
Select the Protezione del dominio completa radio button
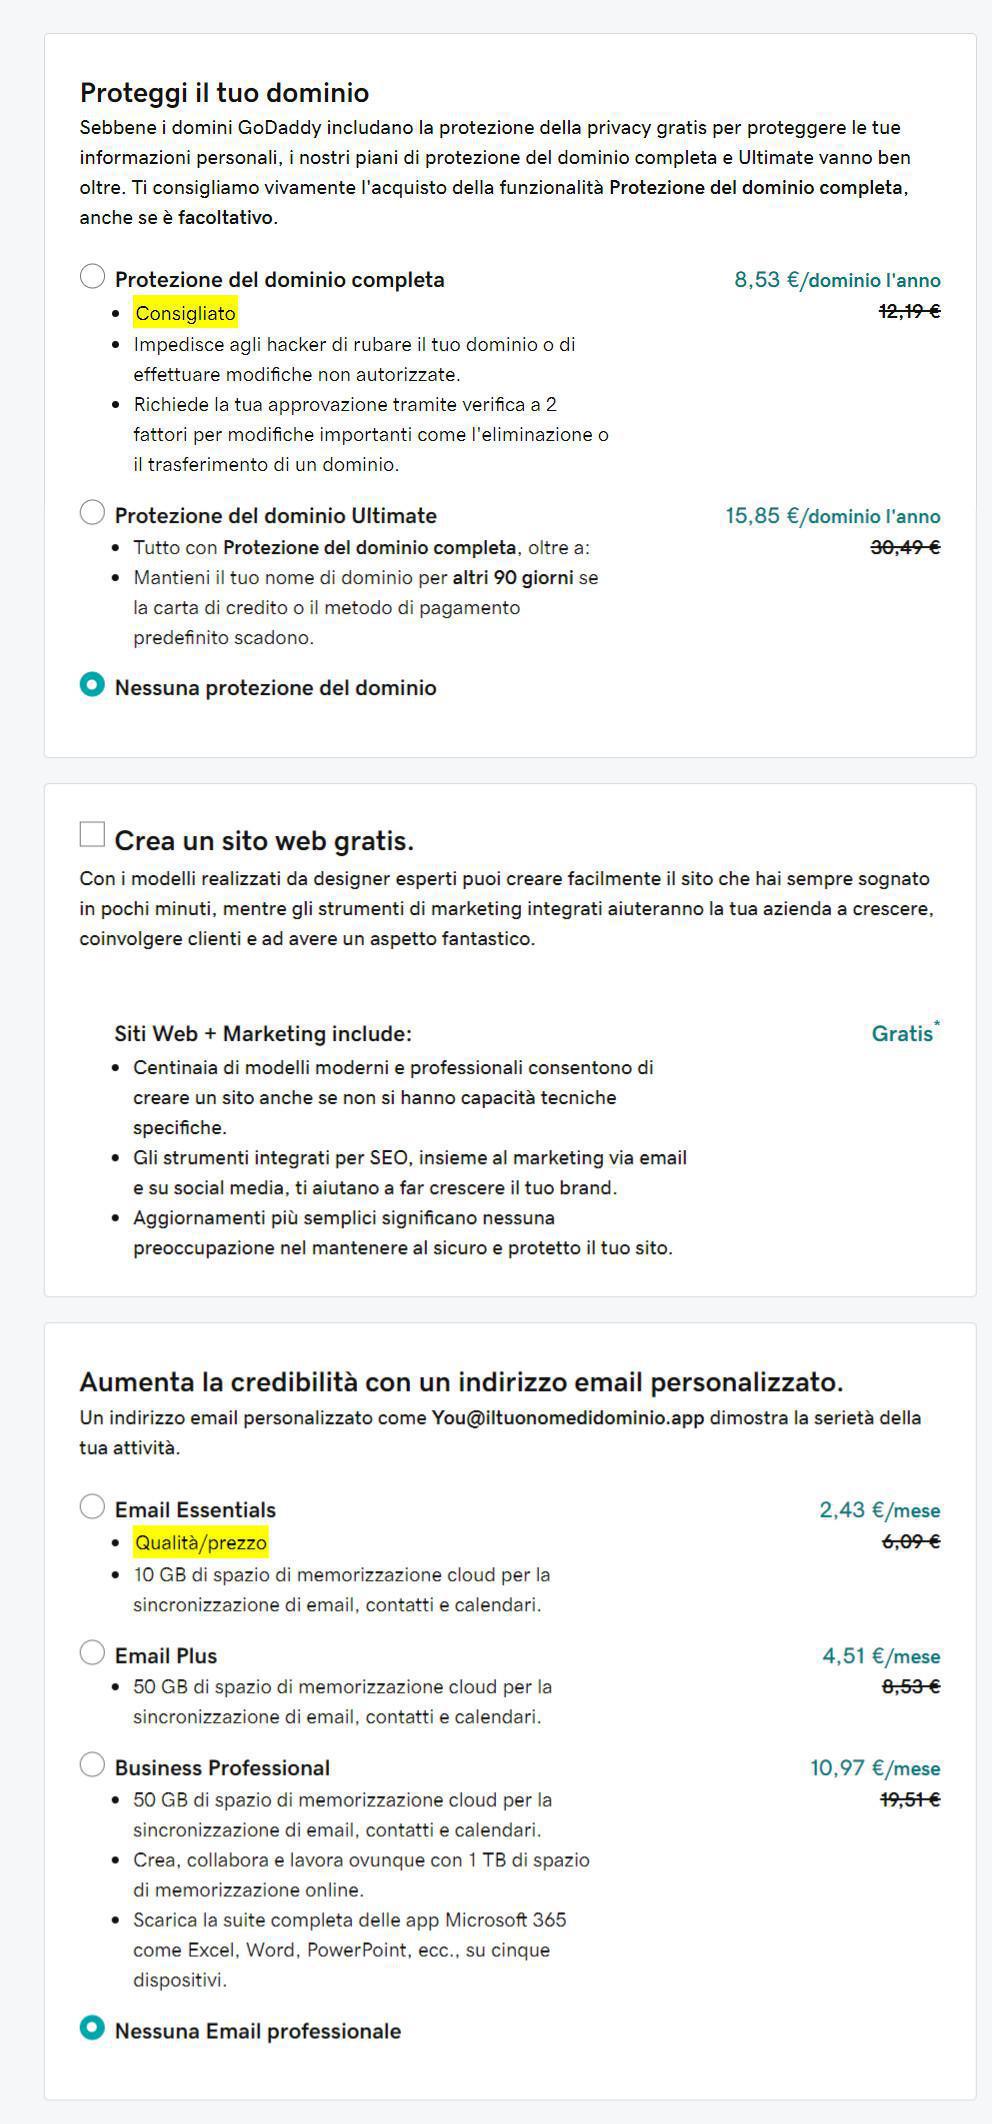click(92, 277)
